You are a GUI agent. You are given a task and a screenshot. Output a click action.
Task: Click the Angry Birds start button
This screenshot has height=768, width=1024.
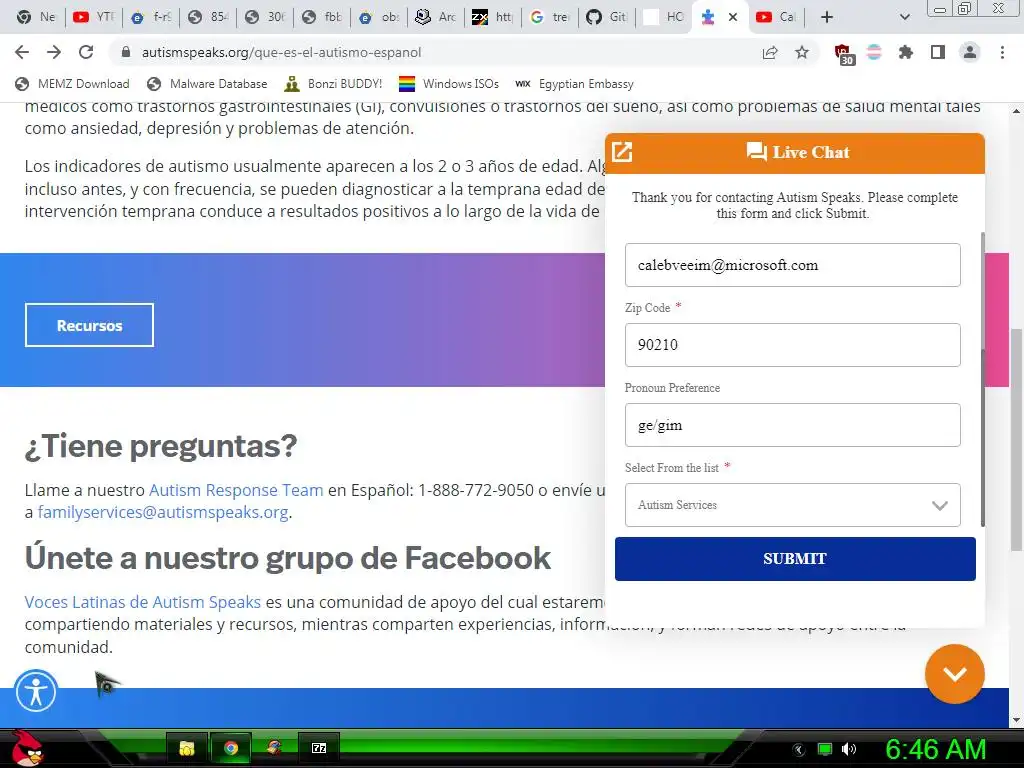[26, 748]
